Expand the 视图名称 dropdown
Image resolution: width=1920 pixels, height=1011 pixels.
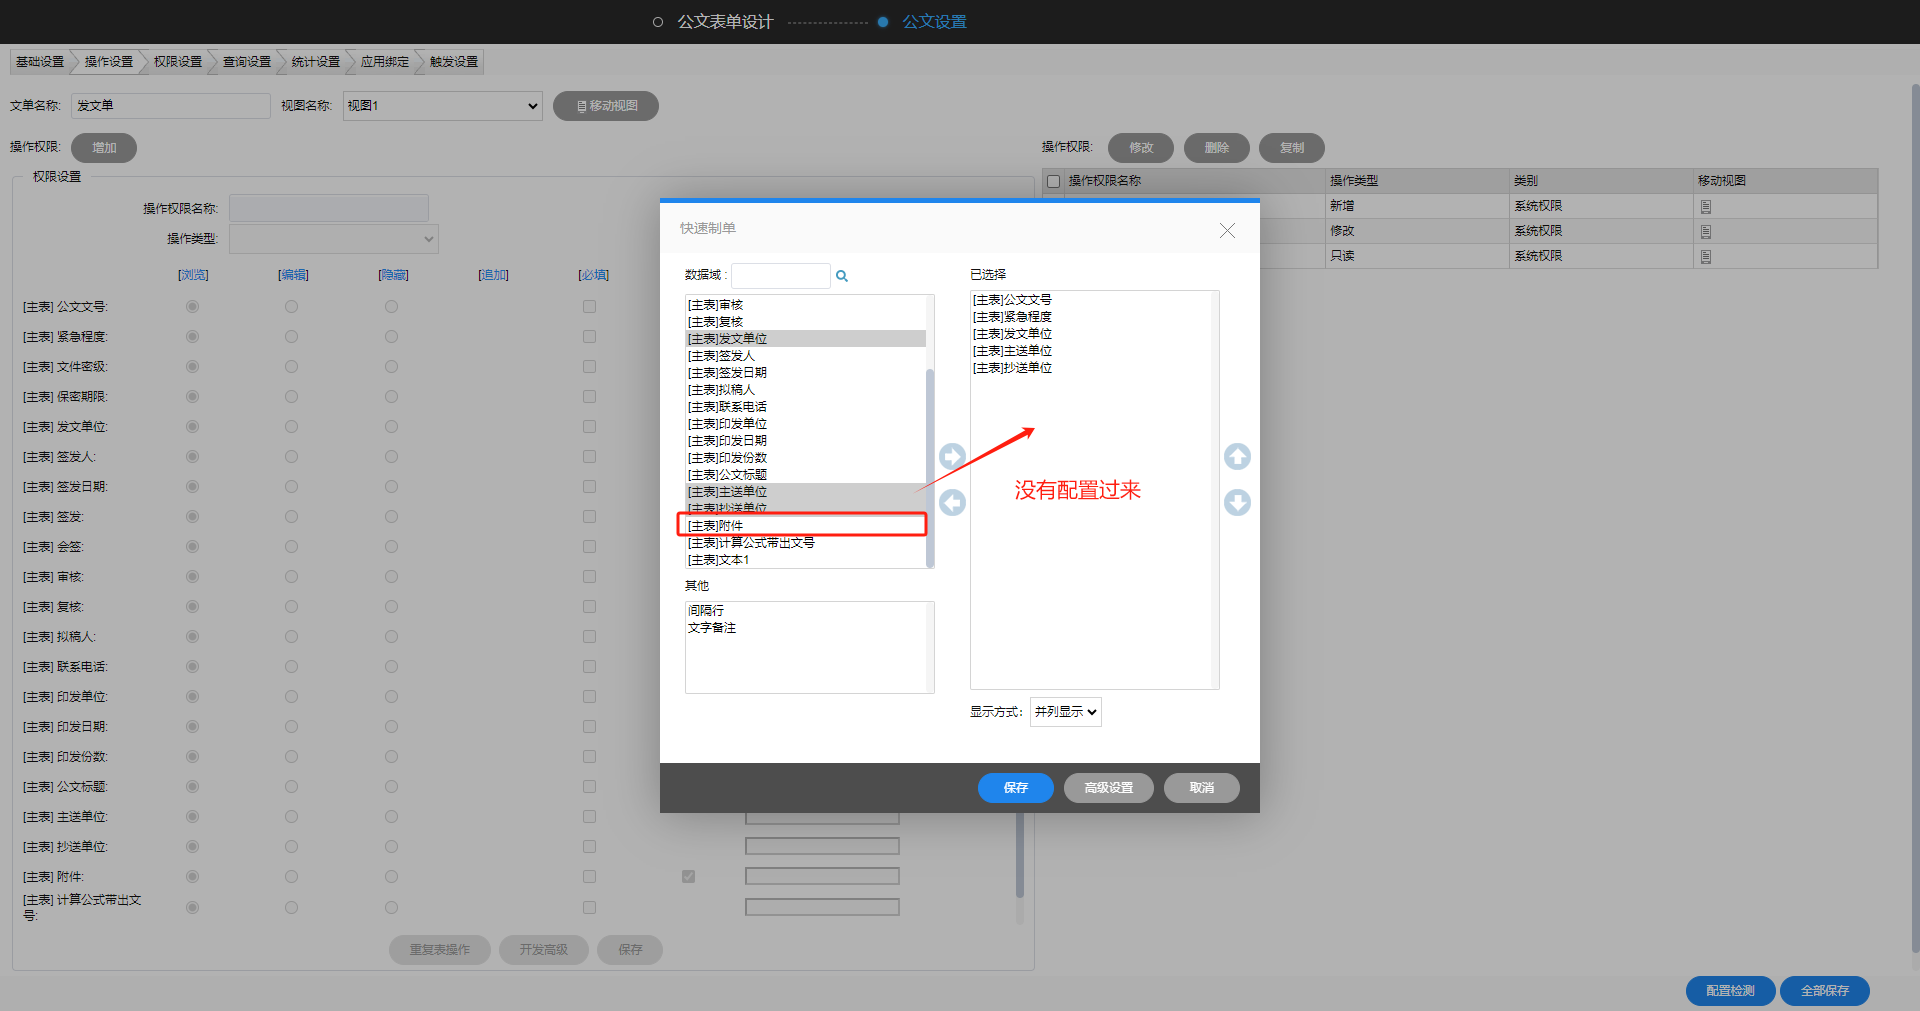tap(442, 106)
